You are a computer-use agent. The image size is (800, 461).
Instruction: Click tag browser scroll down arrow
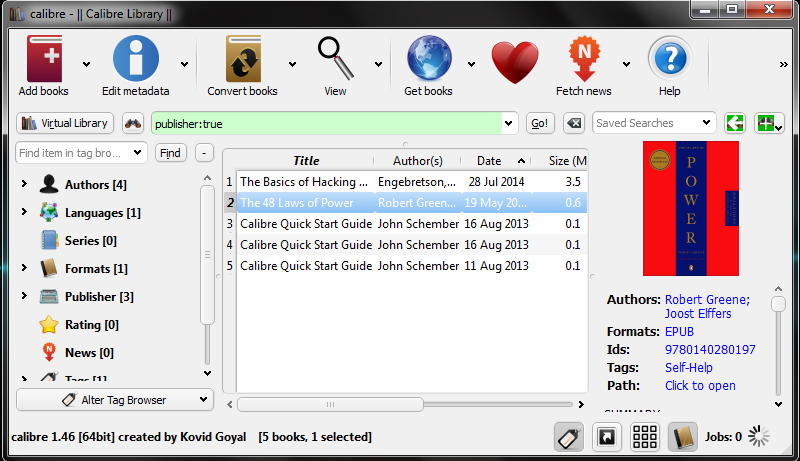[207, 373]
